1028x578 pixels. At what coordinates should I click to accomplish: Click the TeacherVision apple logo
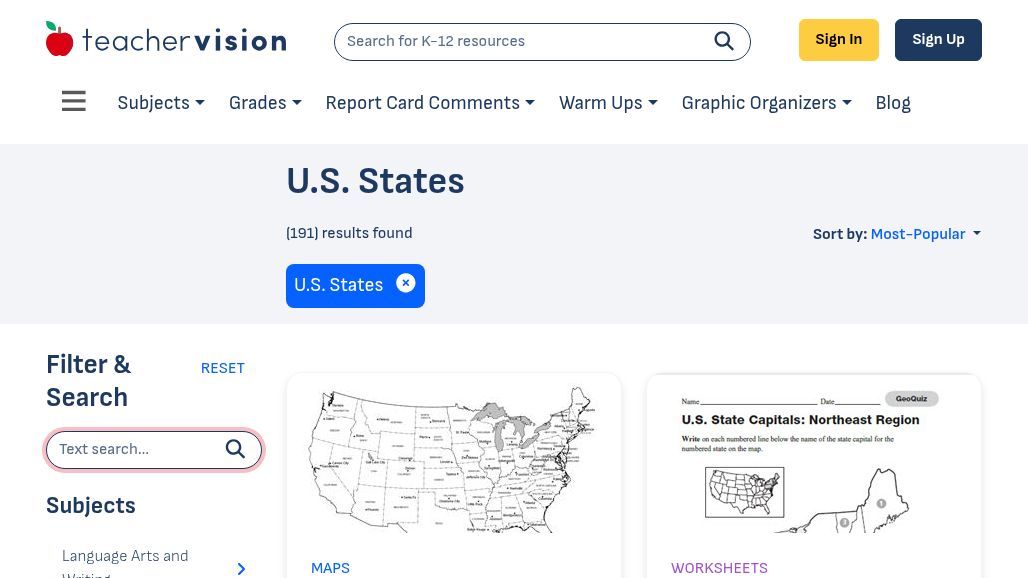(60, 40)
